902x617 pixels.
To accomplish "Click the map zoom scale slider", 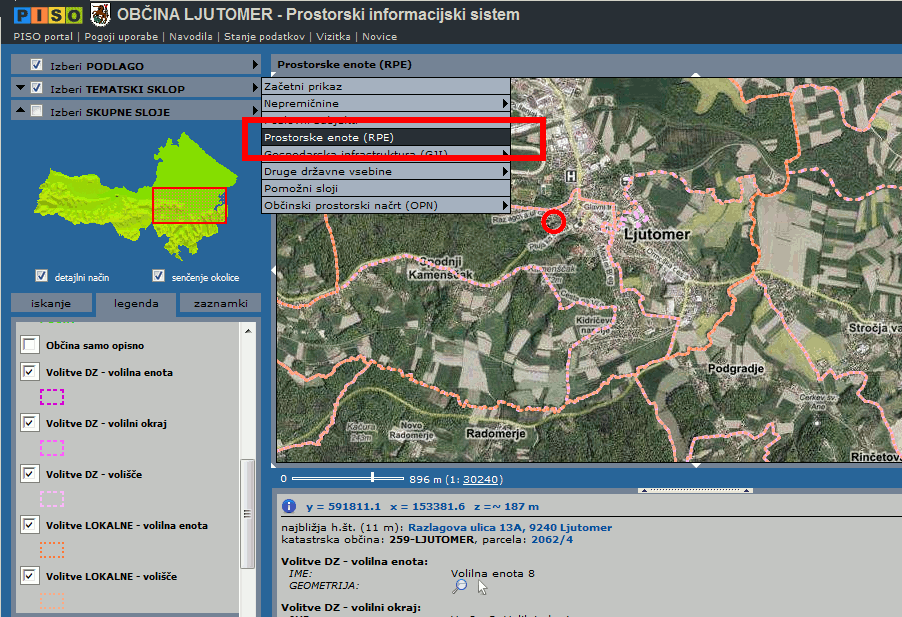I will tap(373, 478).
